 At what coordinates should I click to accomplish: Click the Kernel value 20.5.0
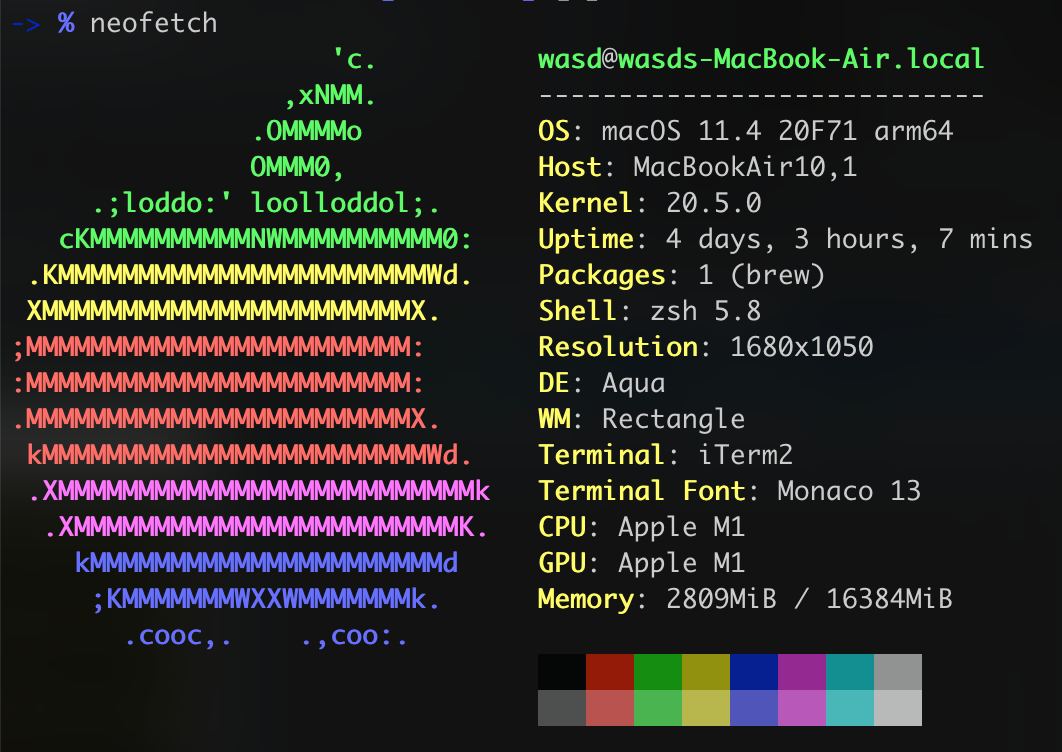[713, 203]
